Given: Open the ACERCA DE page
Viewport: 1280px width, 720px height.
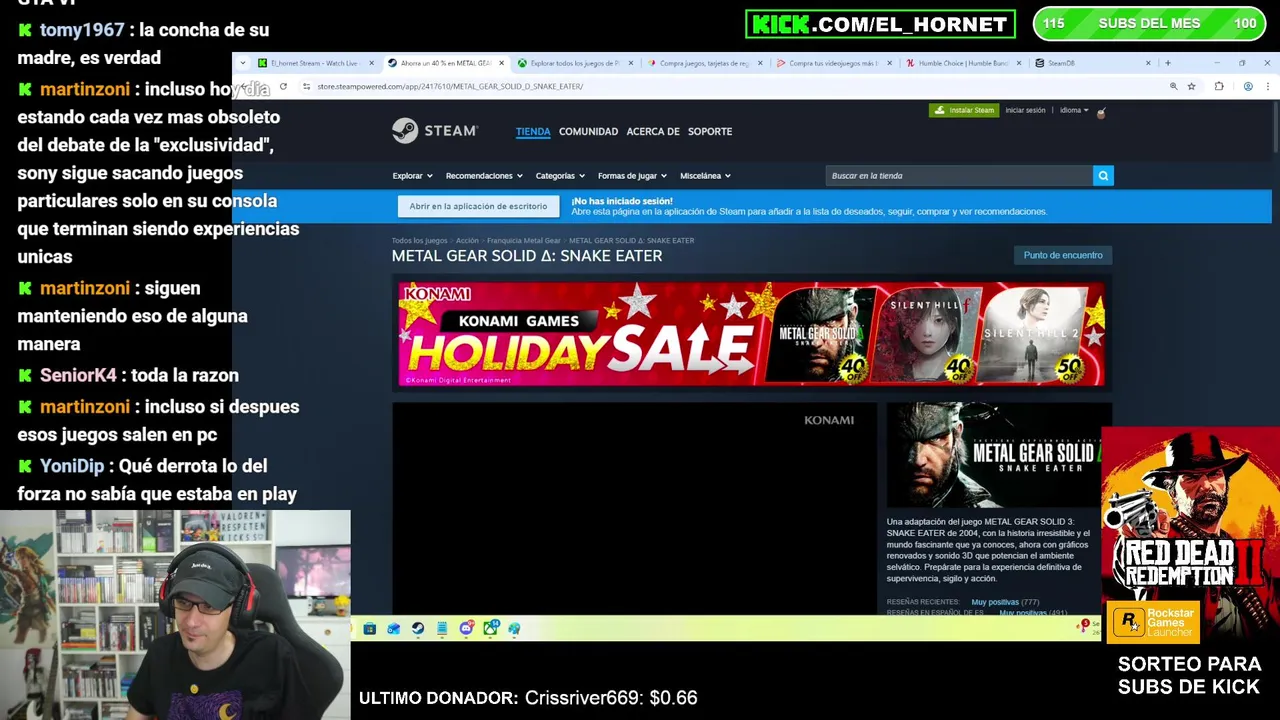Looking at the screenshot, I should click(x=653, y=131).
